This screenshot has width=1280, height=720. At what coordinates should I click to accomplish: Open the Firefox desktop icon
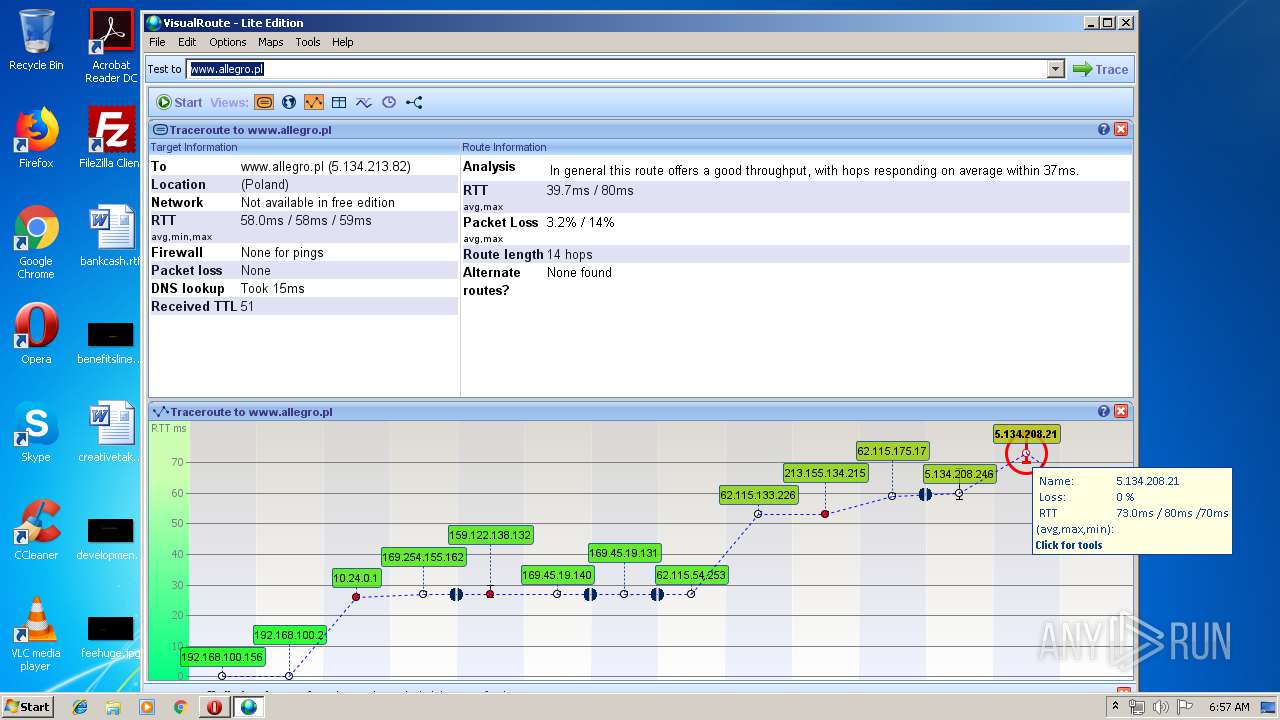tap(36, 138)
